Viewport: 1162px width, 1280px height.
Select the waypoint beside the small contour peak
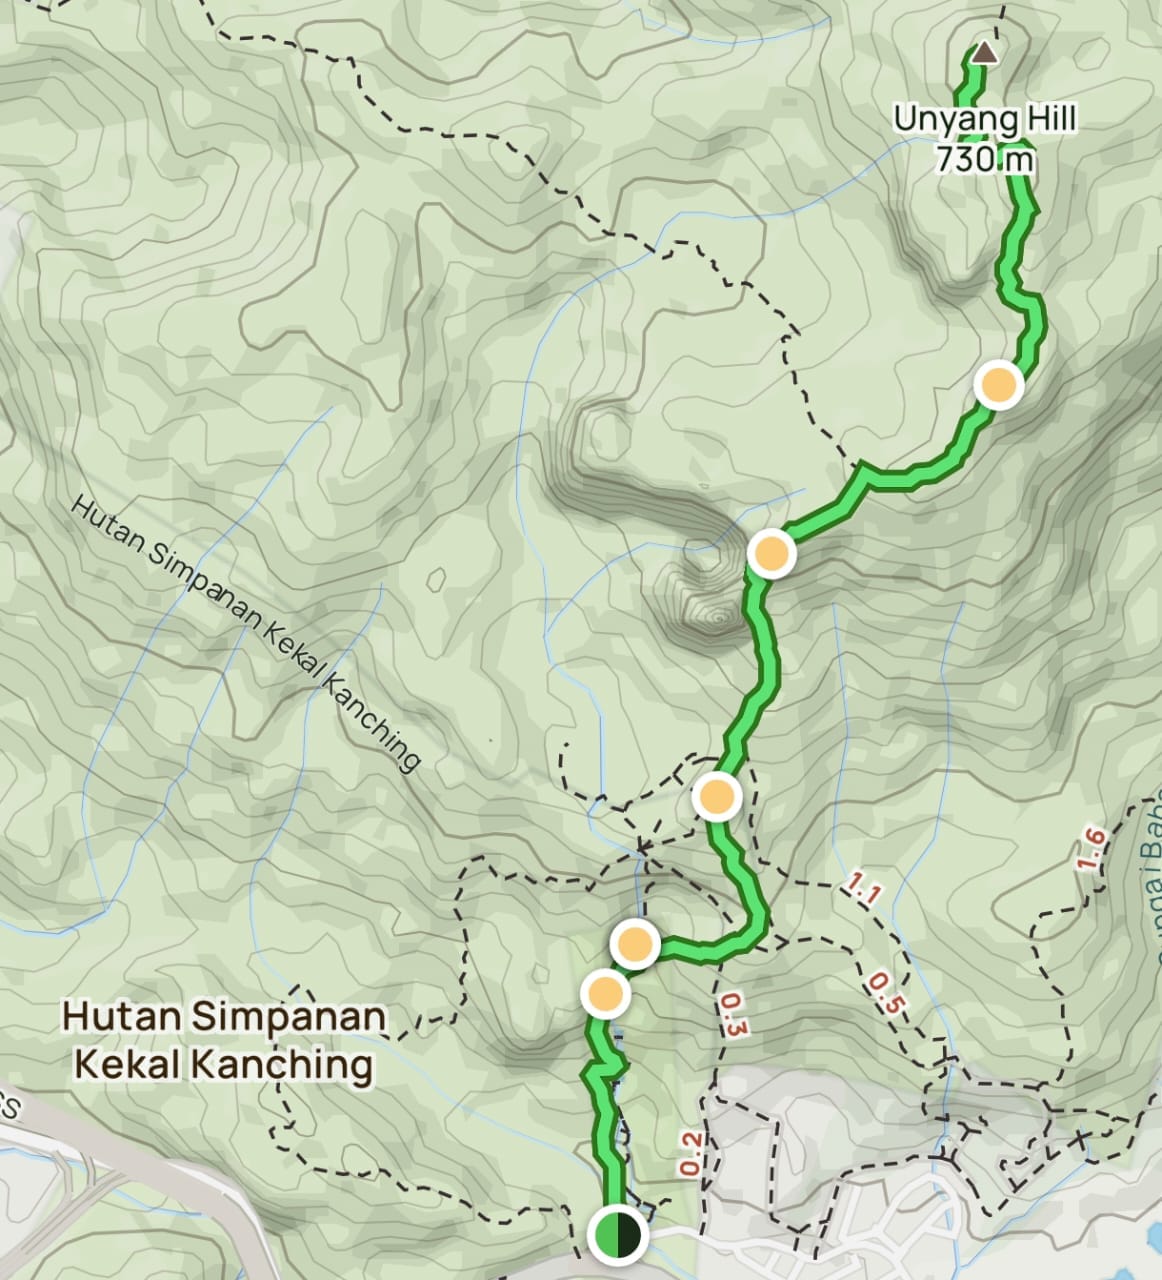(771, 554)
